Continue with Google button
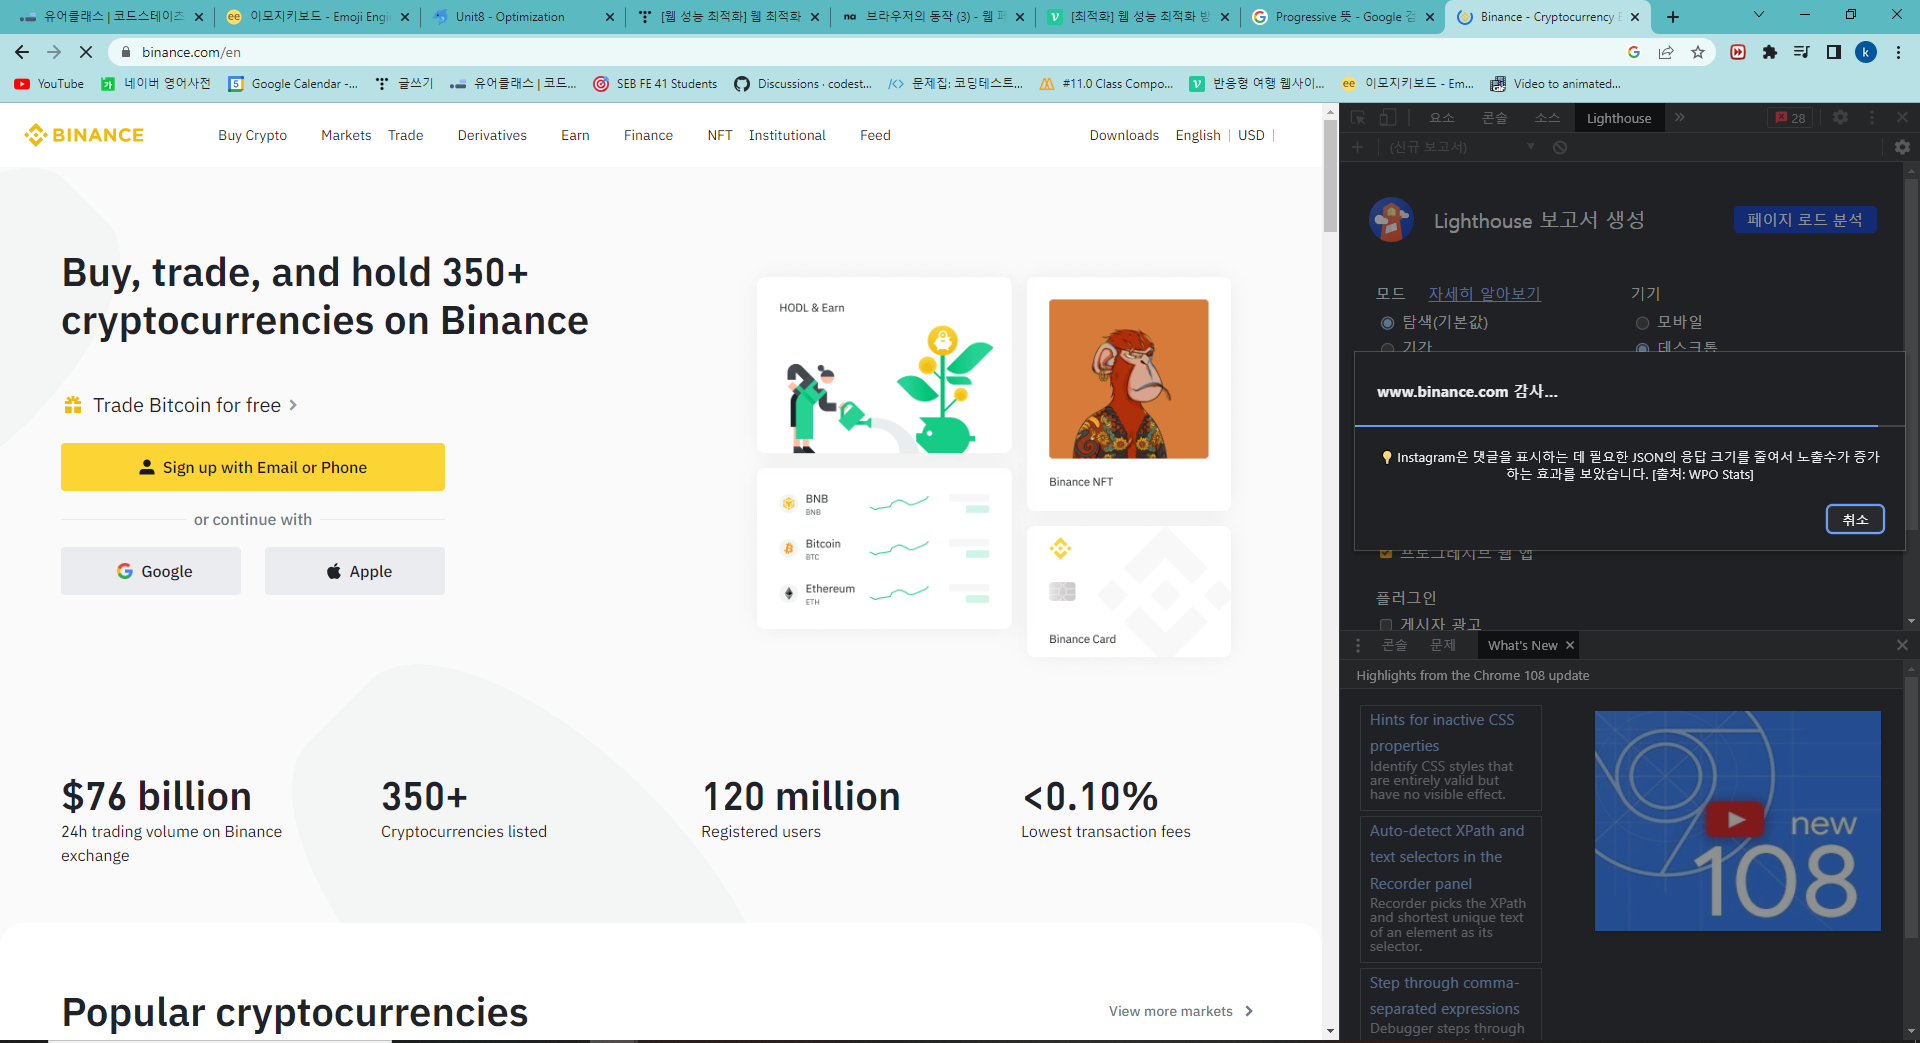The width and height of the screenshot is (1920, 1043). (x=151, y=571)
